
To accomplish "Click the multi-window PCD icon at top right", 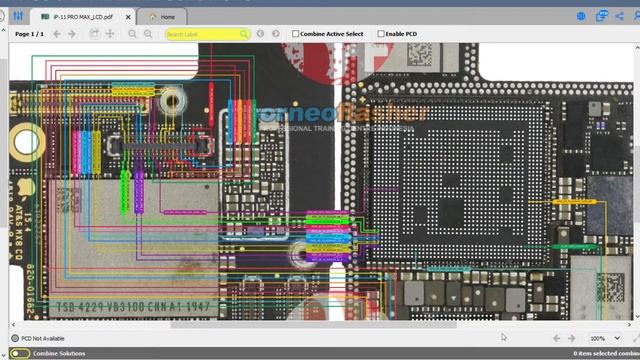I will 601,16.
